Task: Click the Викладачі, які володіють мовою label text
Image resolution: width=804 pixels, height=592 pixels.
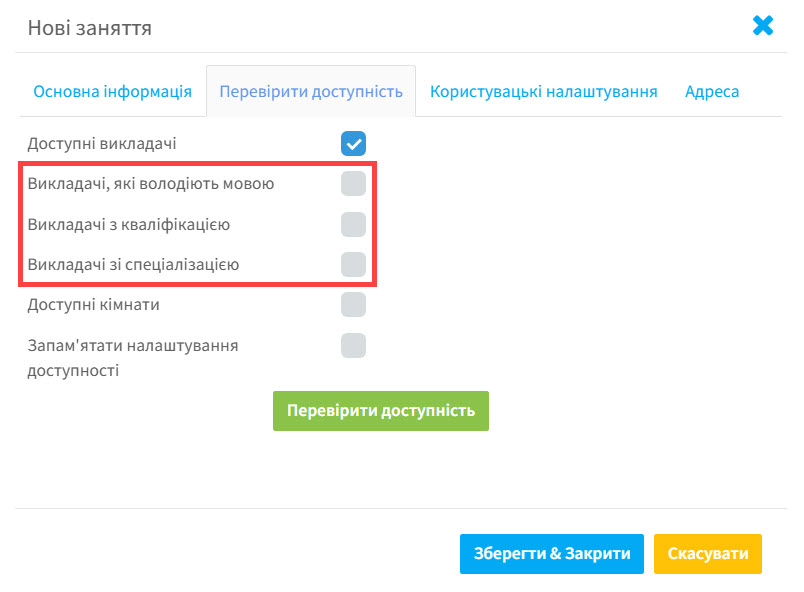Action: (x=151, y=184)
